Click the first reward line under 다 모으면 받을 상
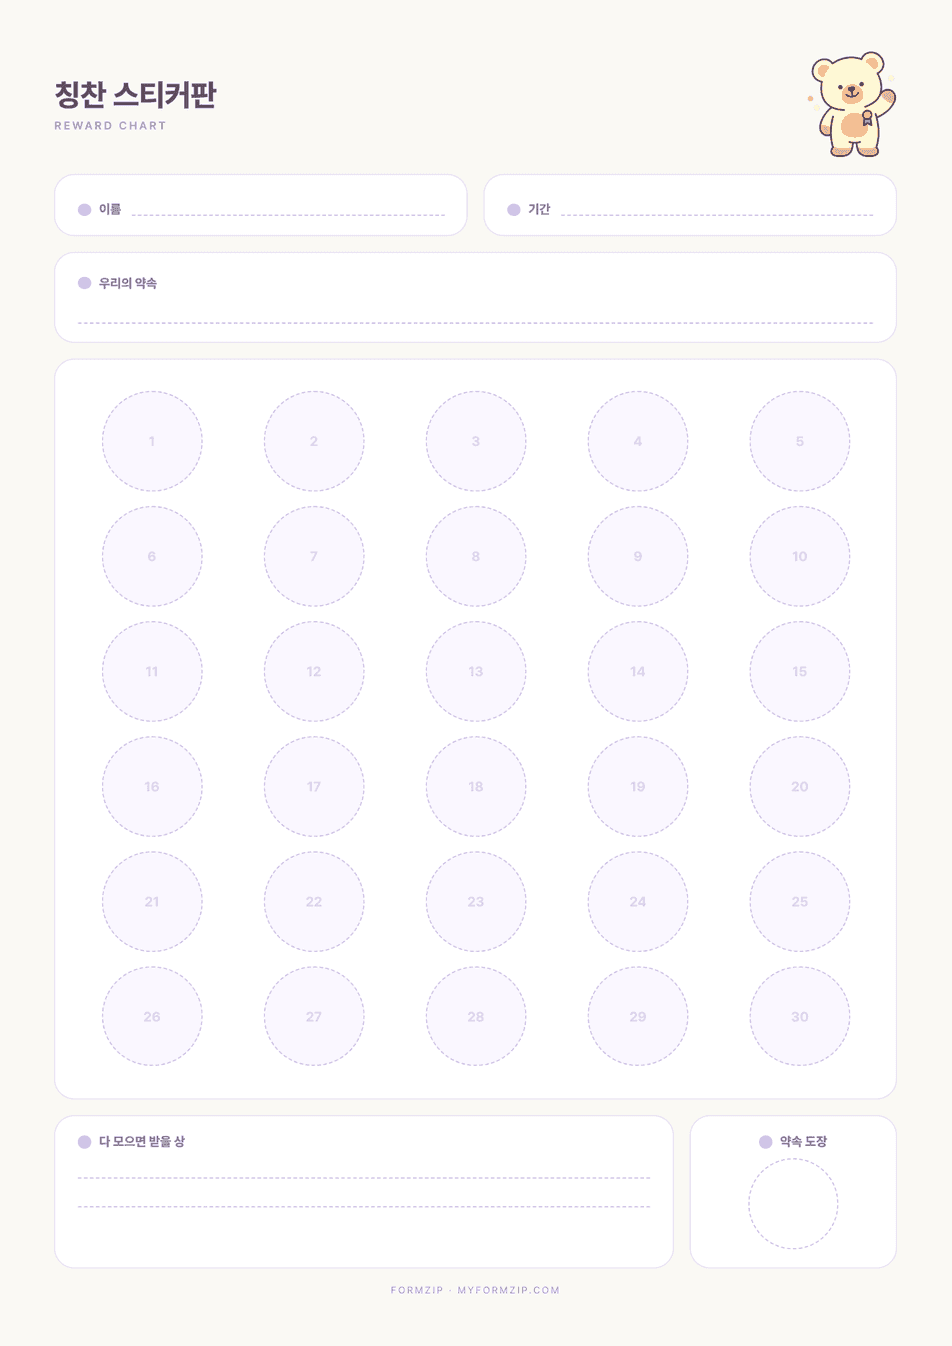The width and height of the screenshot is (952, 1346). point(364,1178)
